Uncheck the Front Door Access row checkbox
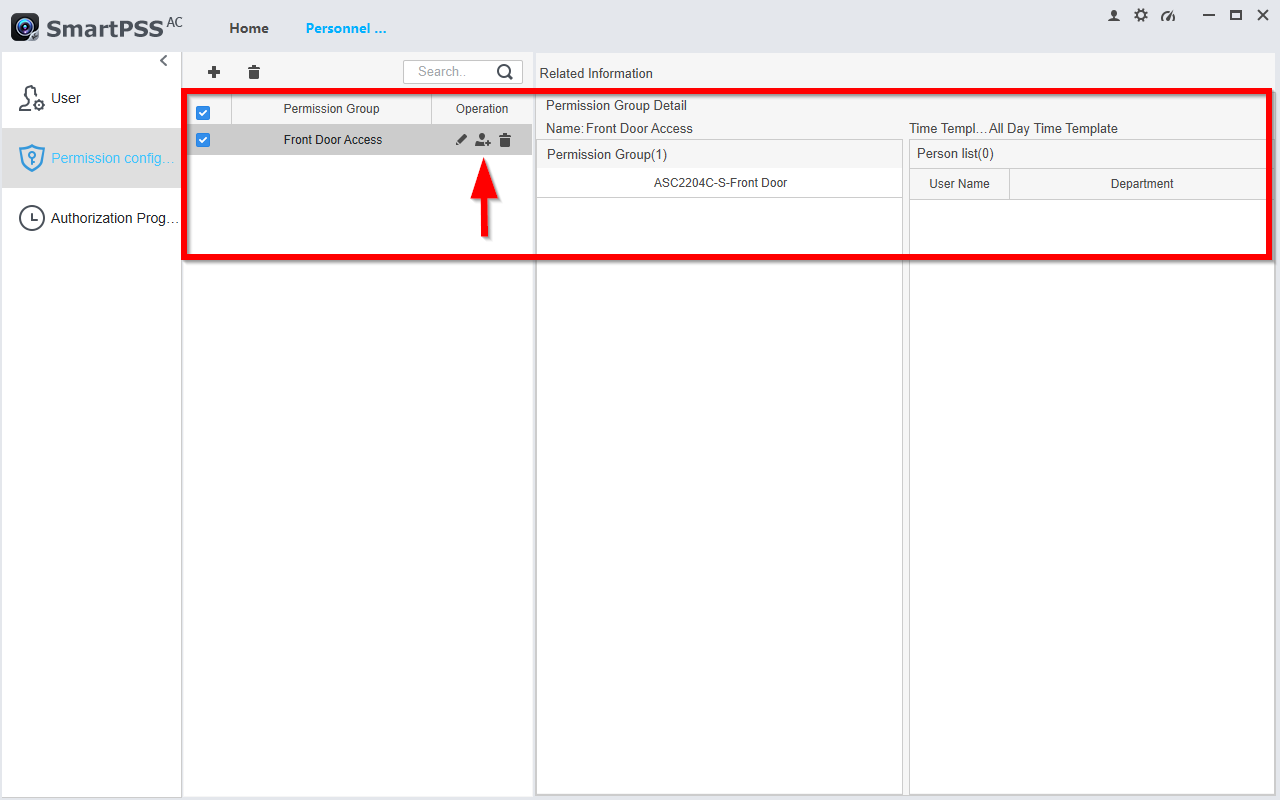Viewport: 1280px width, 800px height. click(203, 140)
